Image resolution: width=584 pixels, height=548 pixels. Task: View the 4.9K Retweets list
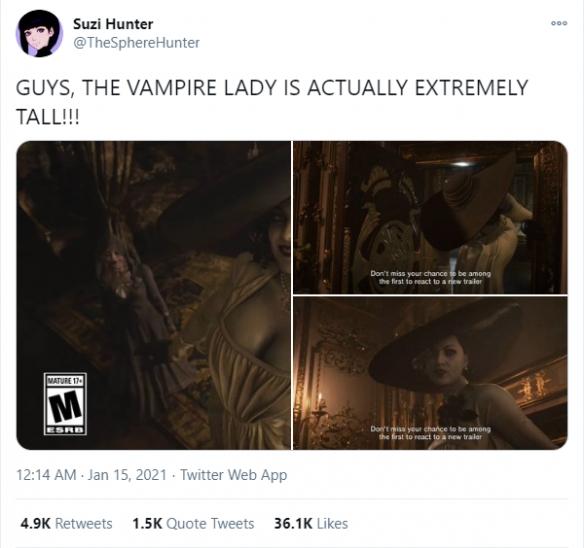point(66,523)
